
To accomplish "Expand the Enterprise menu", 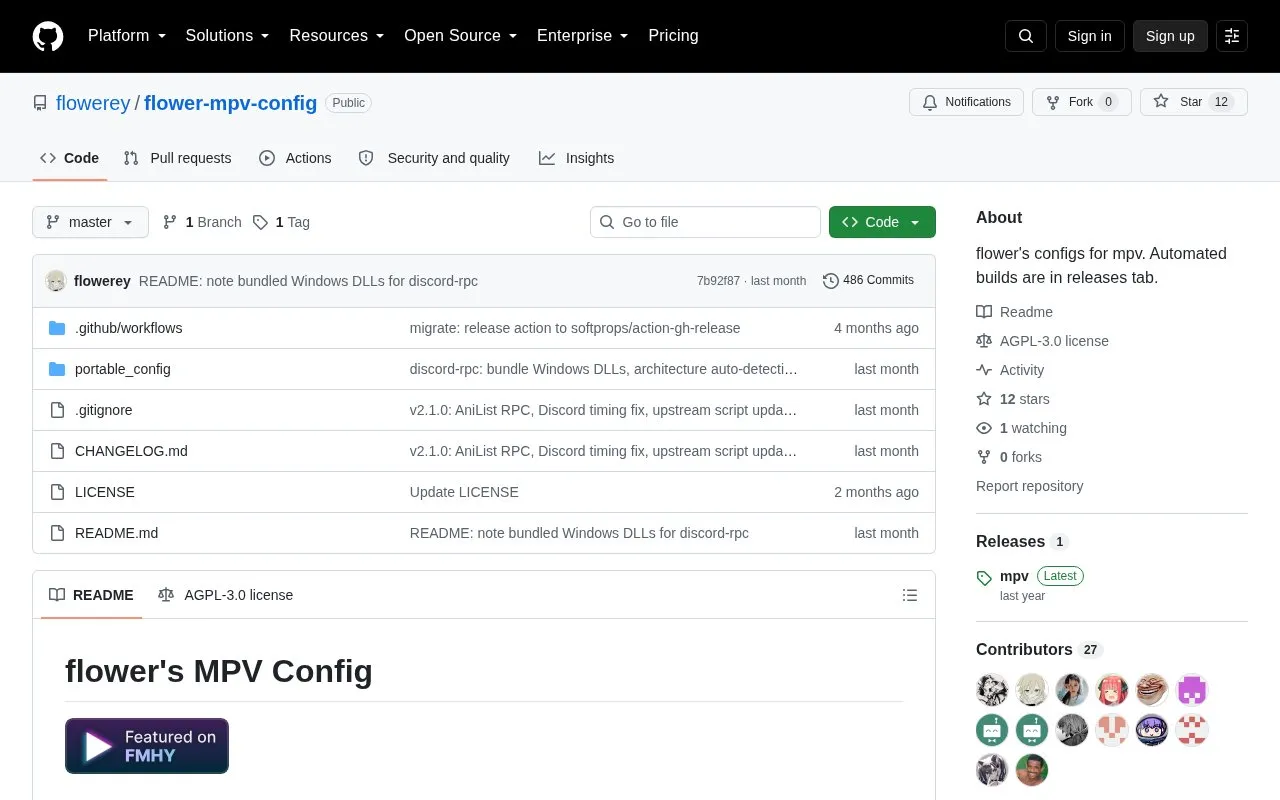I will (583, 36).
